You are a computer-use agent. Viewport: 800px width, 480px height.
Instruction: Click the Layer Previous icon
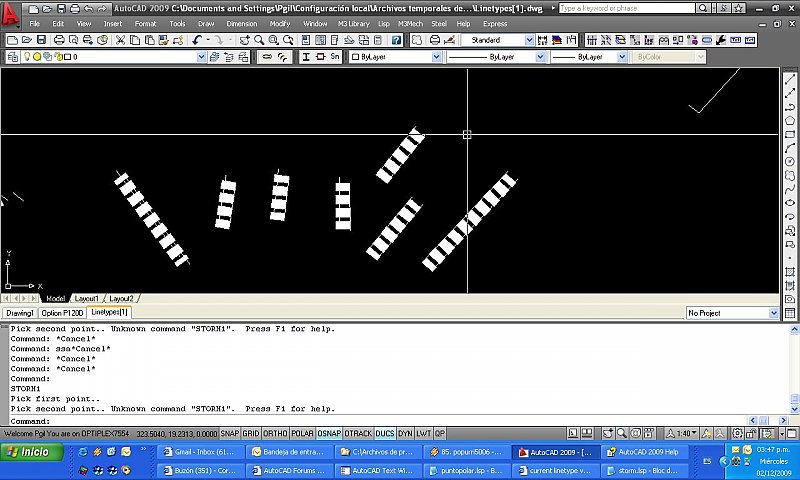[x=229, y=57]
